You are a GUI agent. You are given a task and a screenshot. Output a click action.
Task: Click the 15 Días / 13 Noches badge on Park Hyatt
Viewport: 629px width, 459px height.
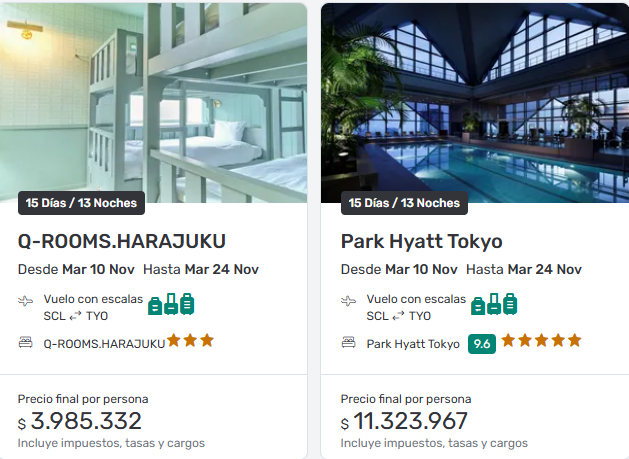tap(404, 203)
